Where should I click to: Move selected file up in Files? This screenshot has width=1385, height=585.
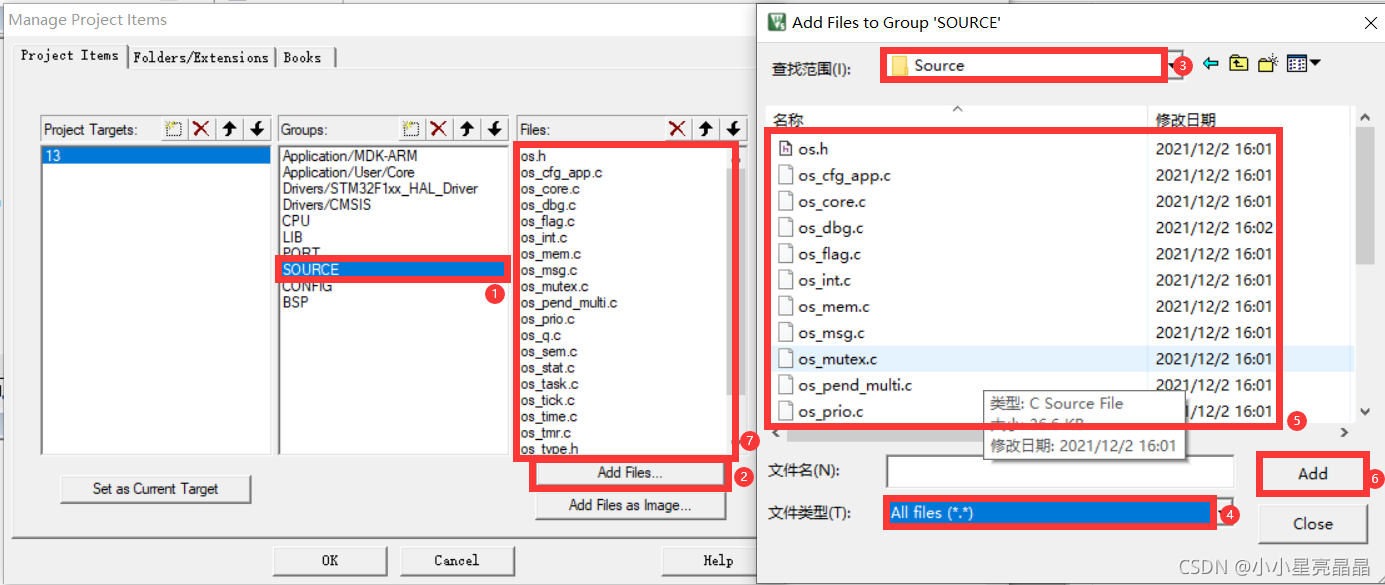[x=706, y=129]
